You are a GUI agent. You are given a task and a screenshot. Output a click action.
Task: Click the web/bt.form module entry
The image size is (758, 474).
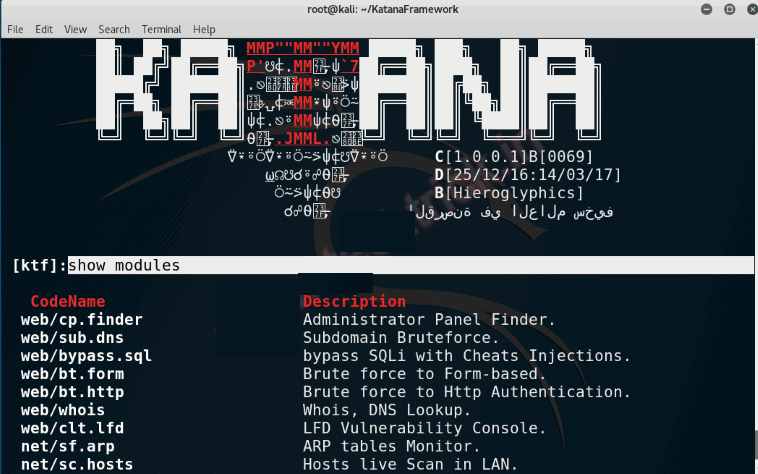[73, 373]
